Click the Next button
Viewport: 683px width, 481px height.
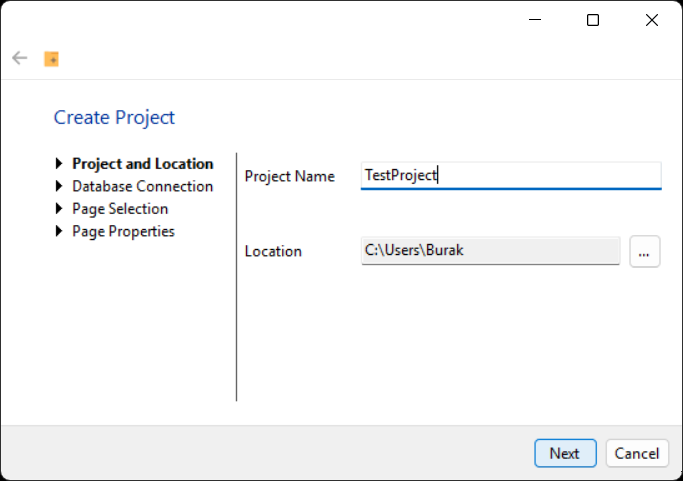(565, 453)
